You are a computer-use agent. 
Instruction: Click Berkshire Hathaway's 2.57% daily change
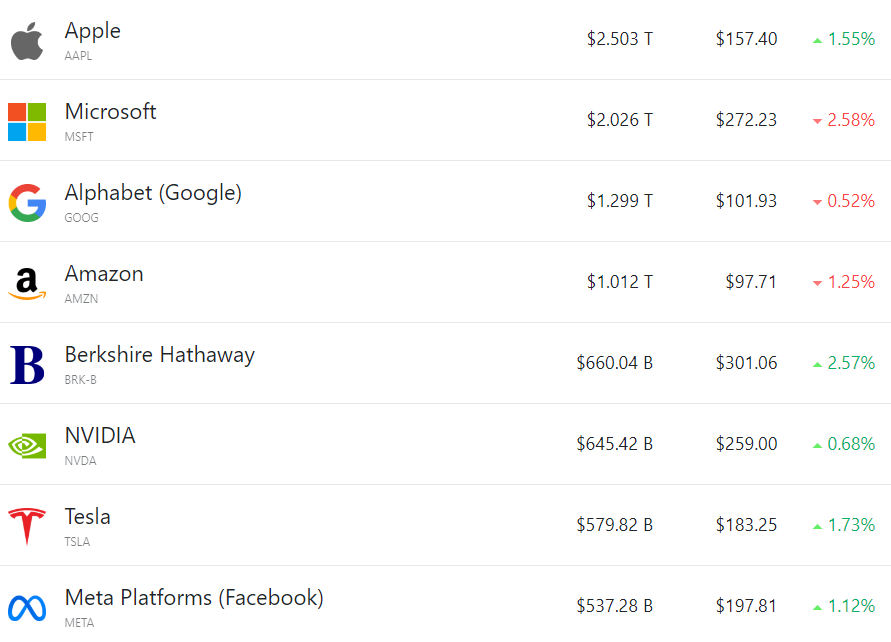pyautogui.click(x=850, y=363)
